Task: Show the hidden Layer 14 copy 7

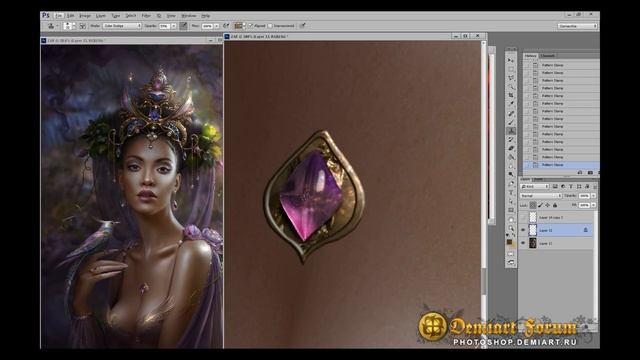Action: coord(523,218)
